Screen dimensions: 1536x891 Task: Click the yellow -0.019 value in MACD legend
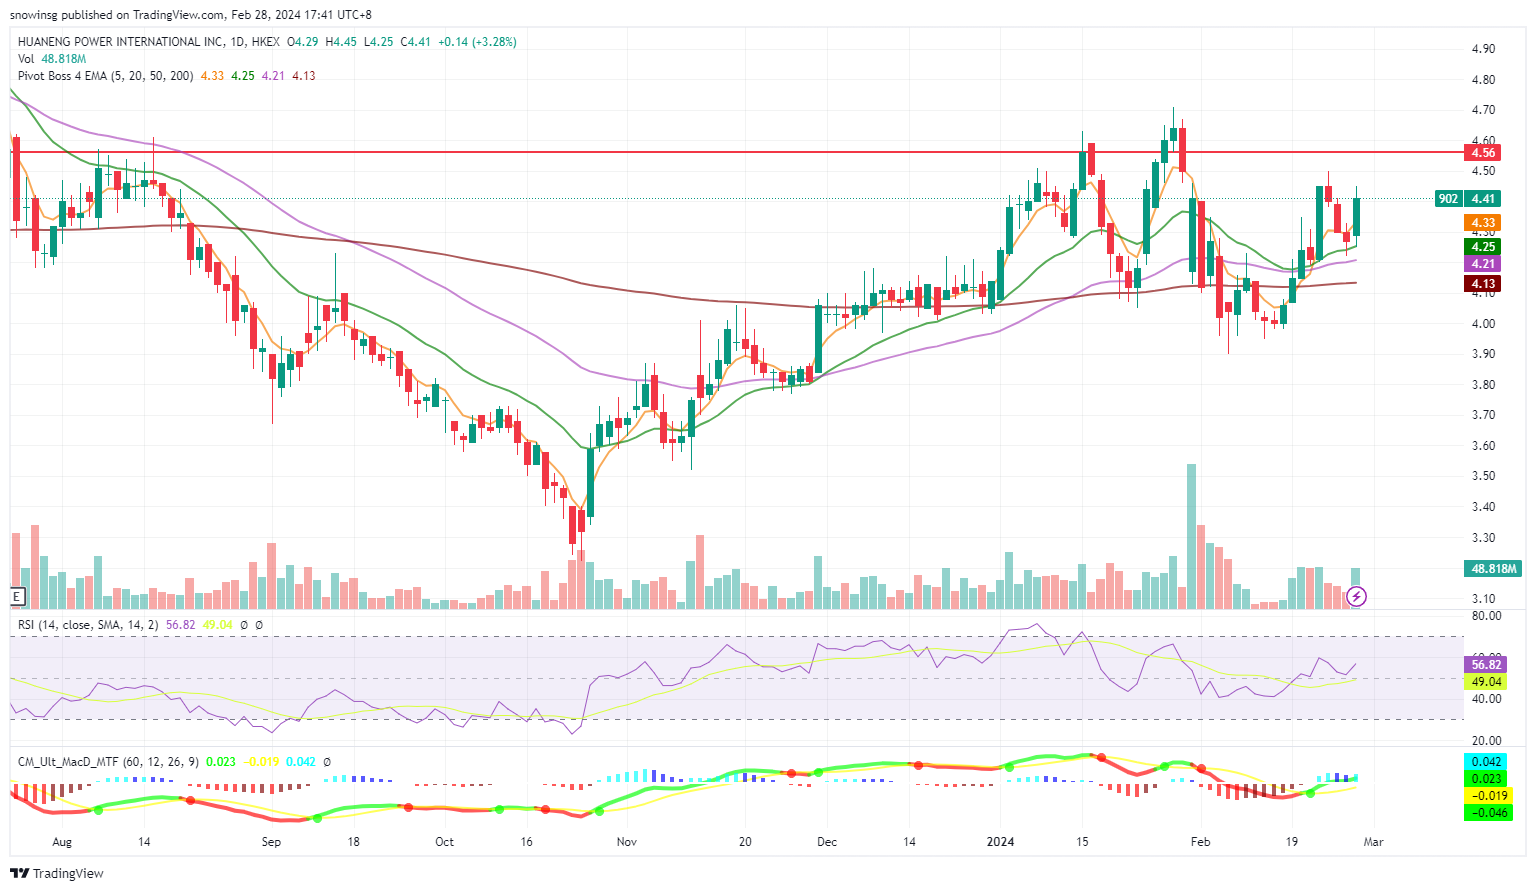(x=263, y=762)
